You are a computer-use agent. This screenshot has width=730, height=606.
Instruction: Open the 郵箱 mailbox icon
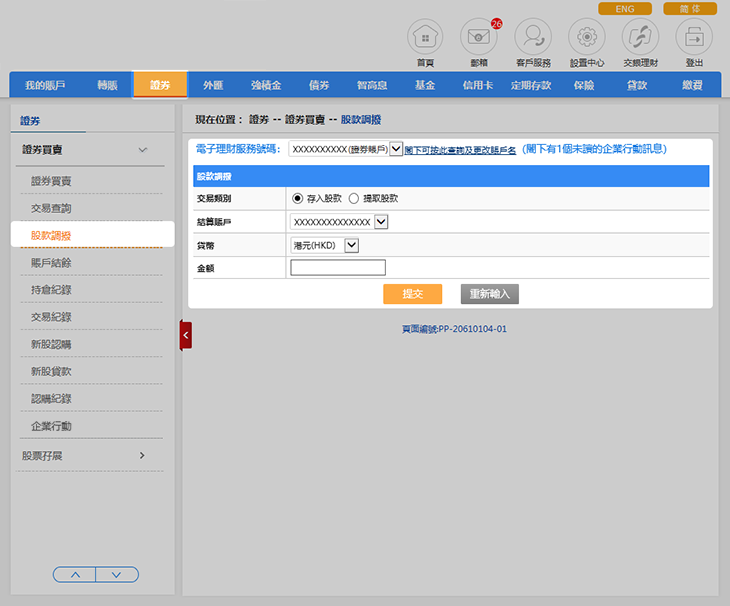point(478,38)
